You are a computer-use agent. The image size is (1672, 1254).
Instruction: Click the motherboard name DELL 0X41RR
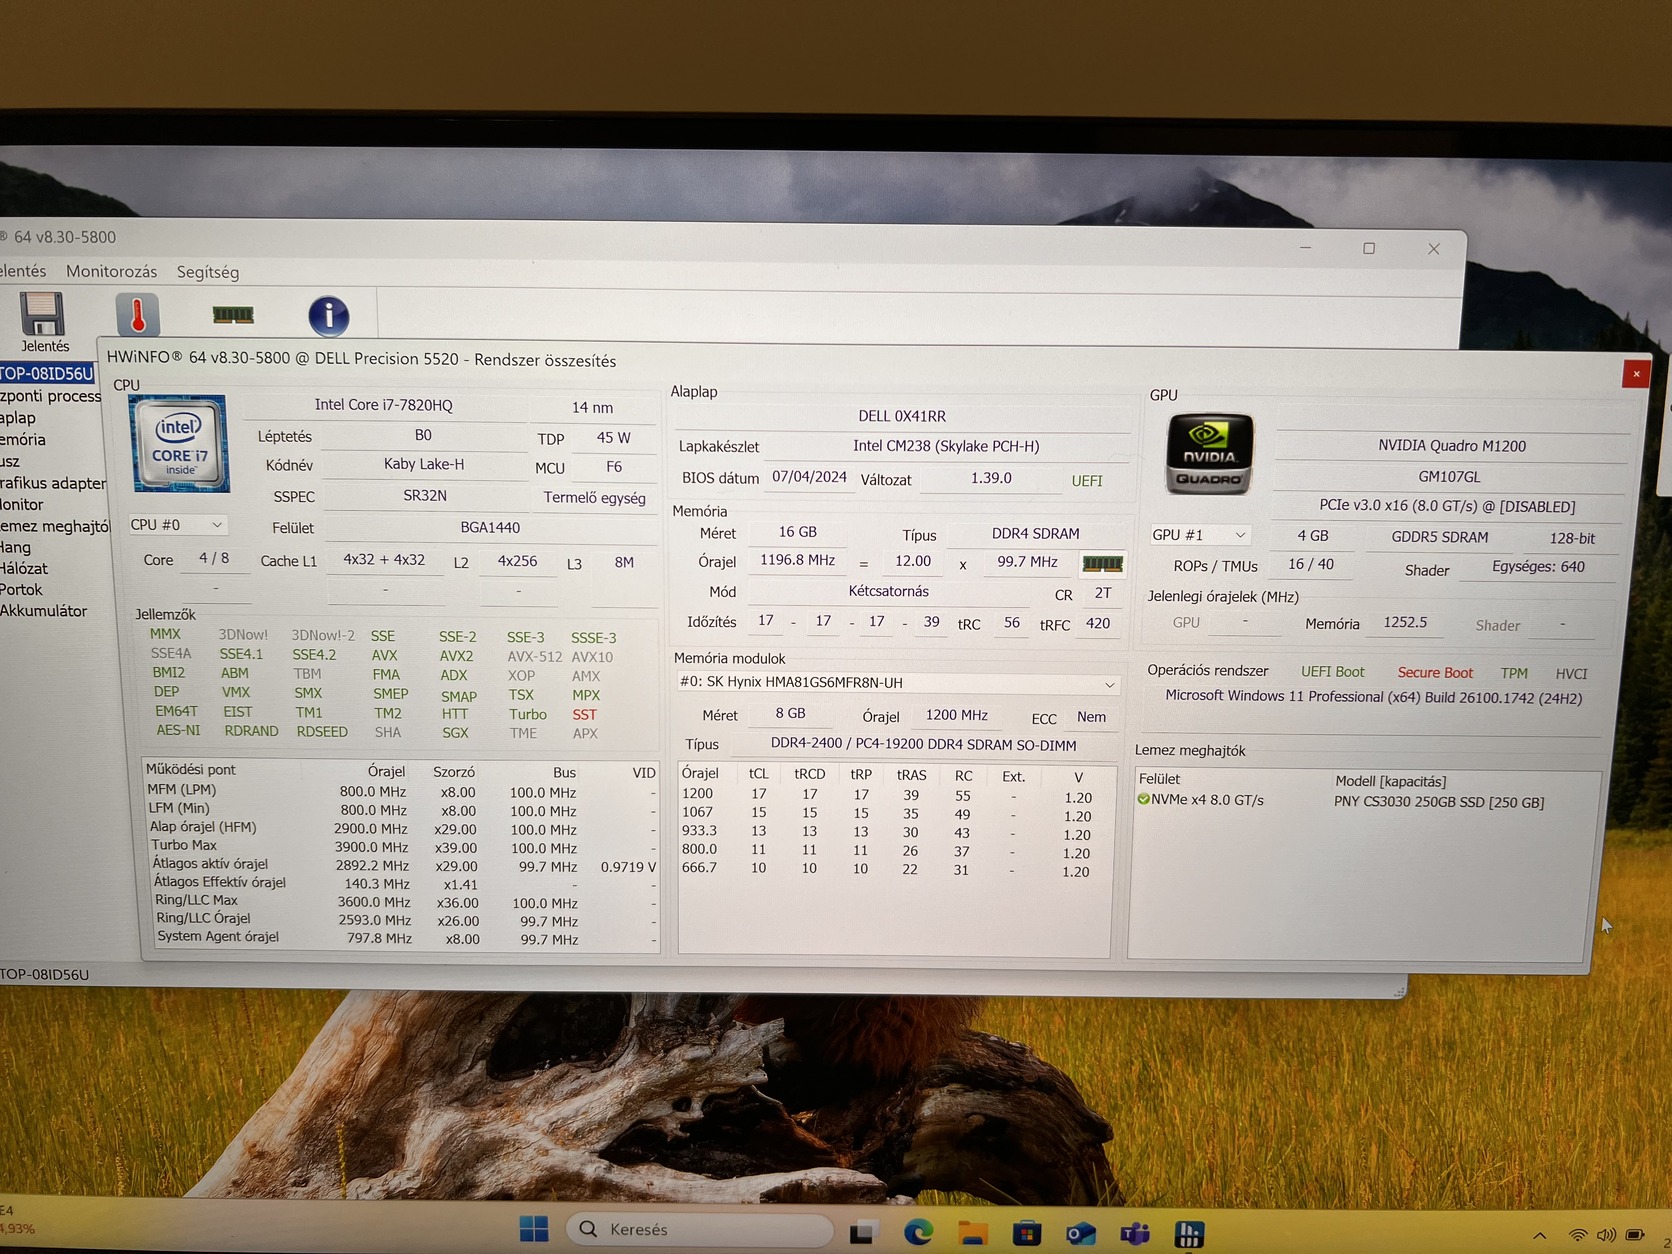tap(902, 416)
